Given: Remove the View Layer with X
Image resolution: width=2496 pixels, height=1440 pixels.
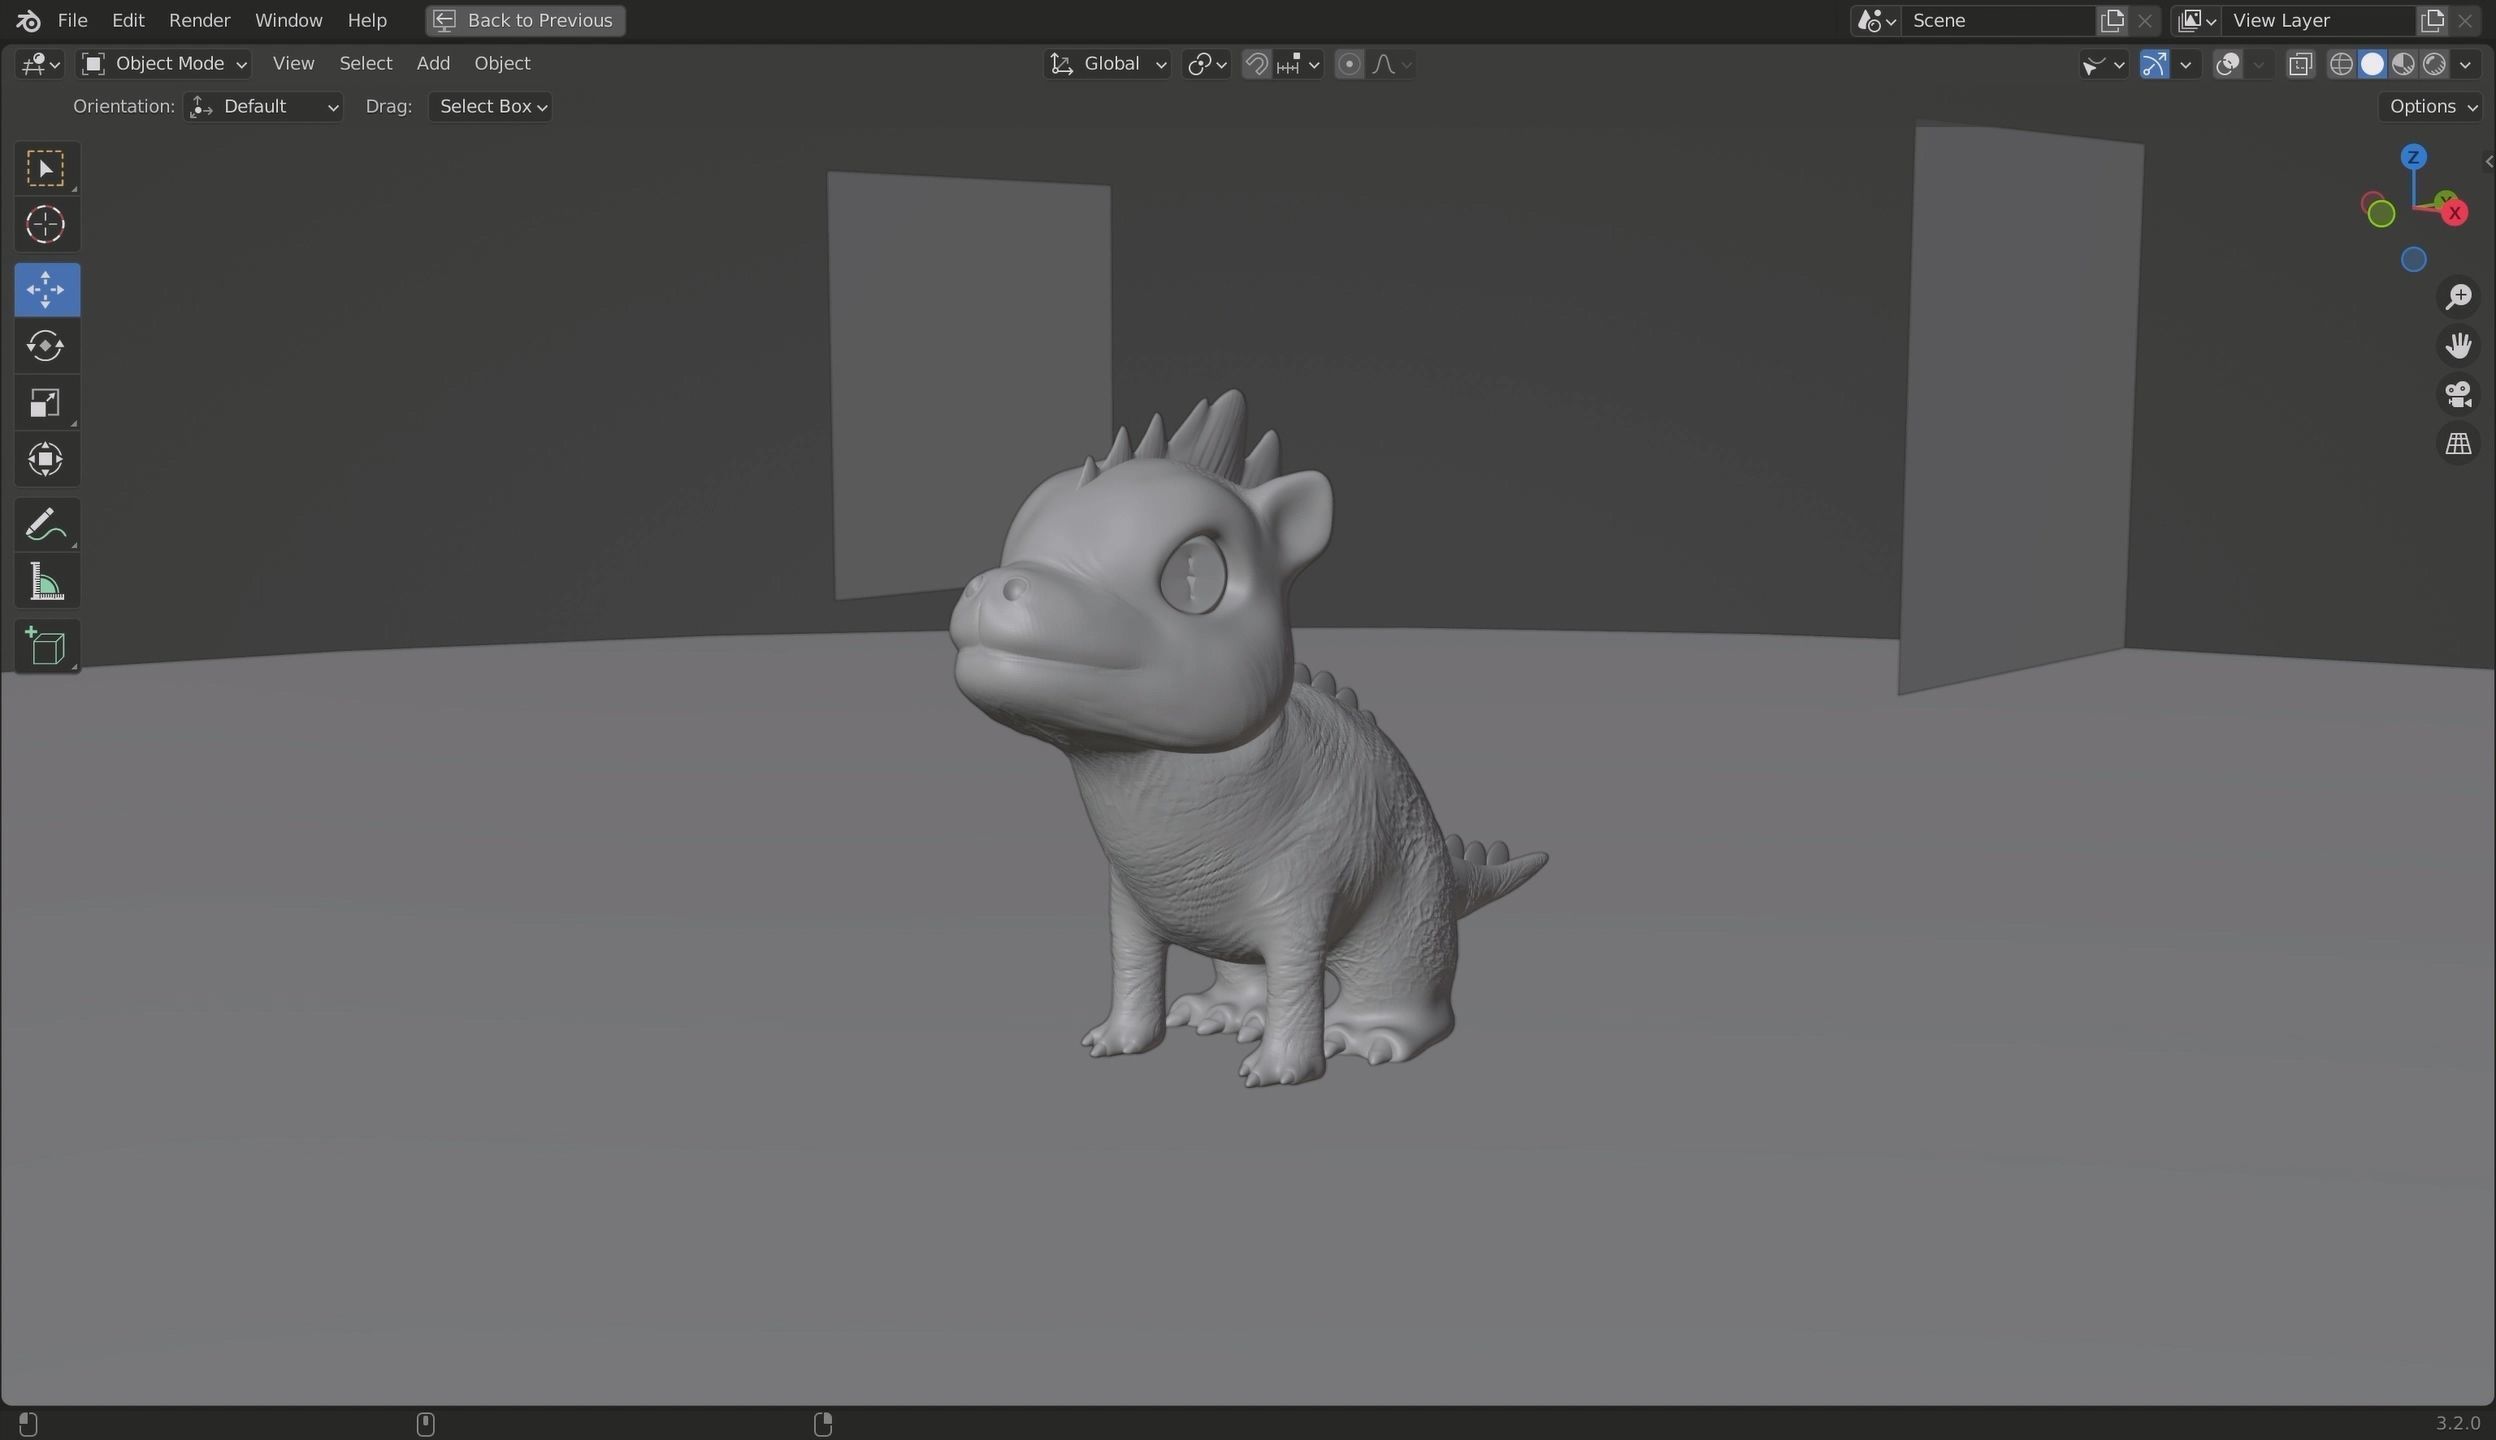Looking at the screenshot, I should click(x=2464, y=20).
